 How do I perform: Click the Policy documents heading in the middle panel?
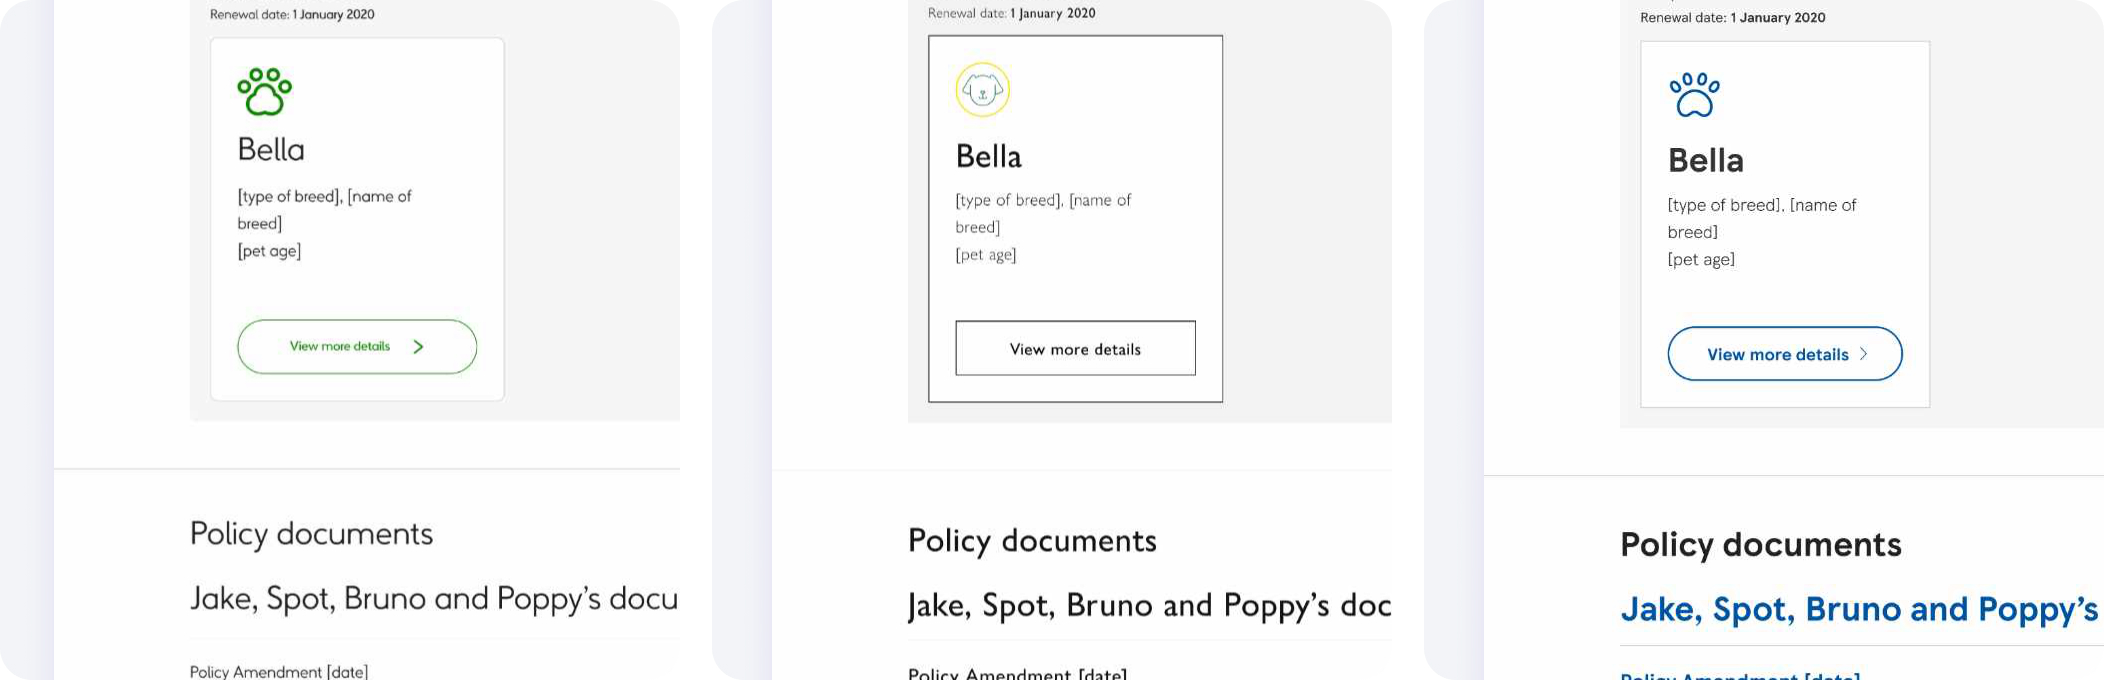(1031, 541)
